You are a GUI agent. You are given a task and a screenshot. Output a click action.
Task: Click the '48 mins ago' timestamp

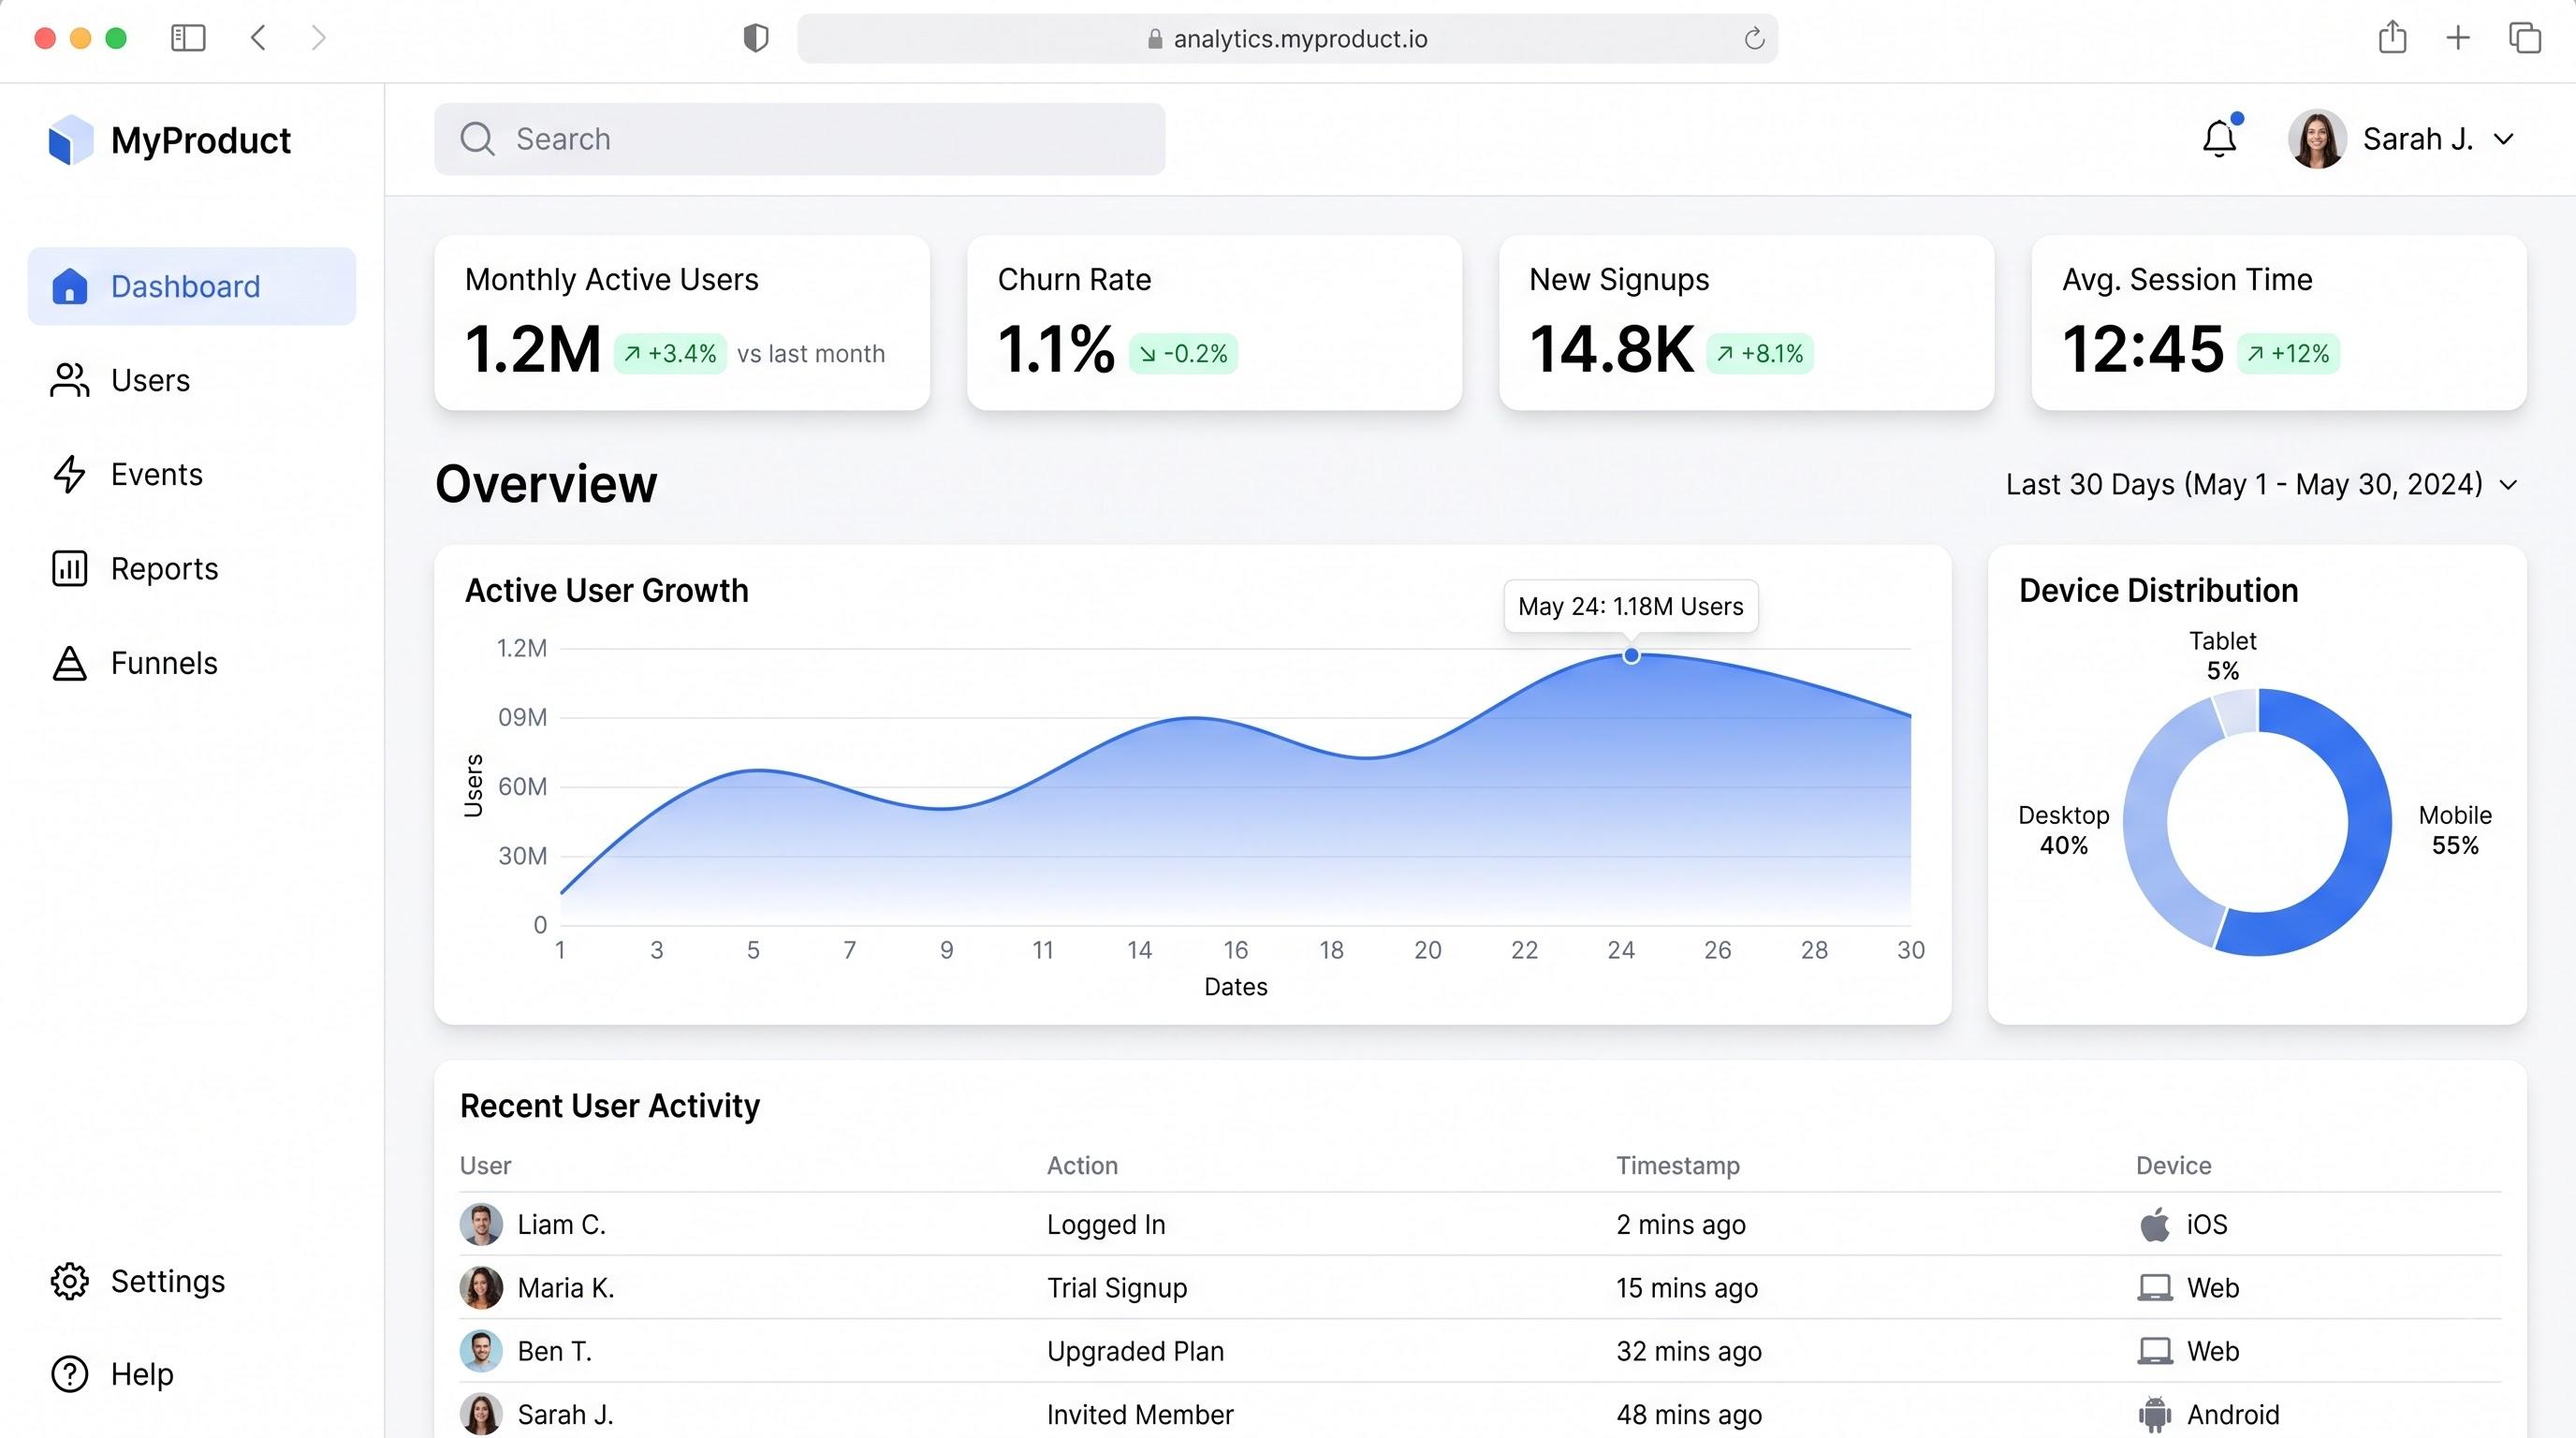coord(1689,1415)
